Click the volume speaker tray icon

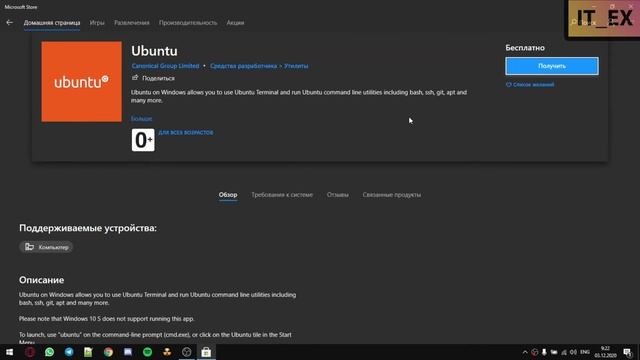pos(573,352)
